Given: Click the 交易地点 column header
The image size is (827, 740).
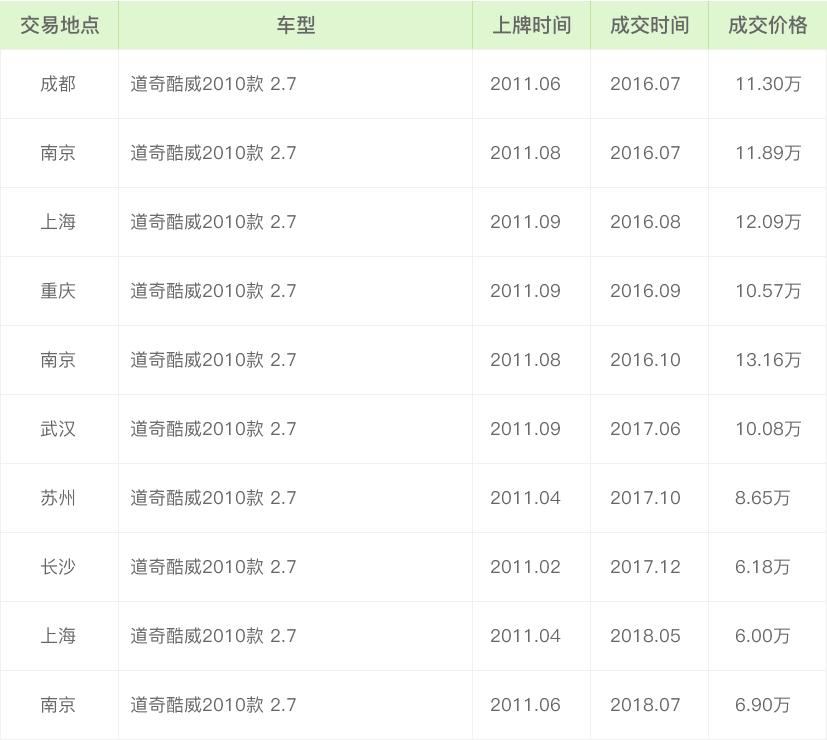Looking at the screenshot, I should coord(60,25).
